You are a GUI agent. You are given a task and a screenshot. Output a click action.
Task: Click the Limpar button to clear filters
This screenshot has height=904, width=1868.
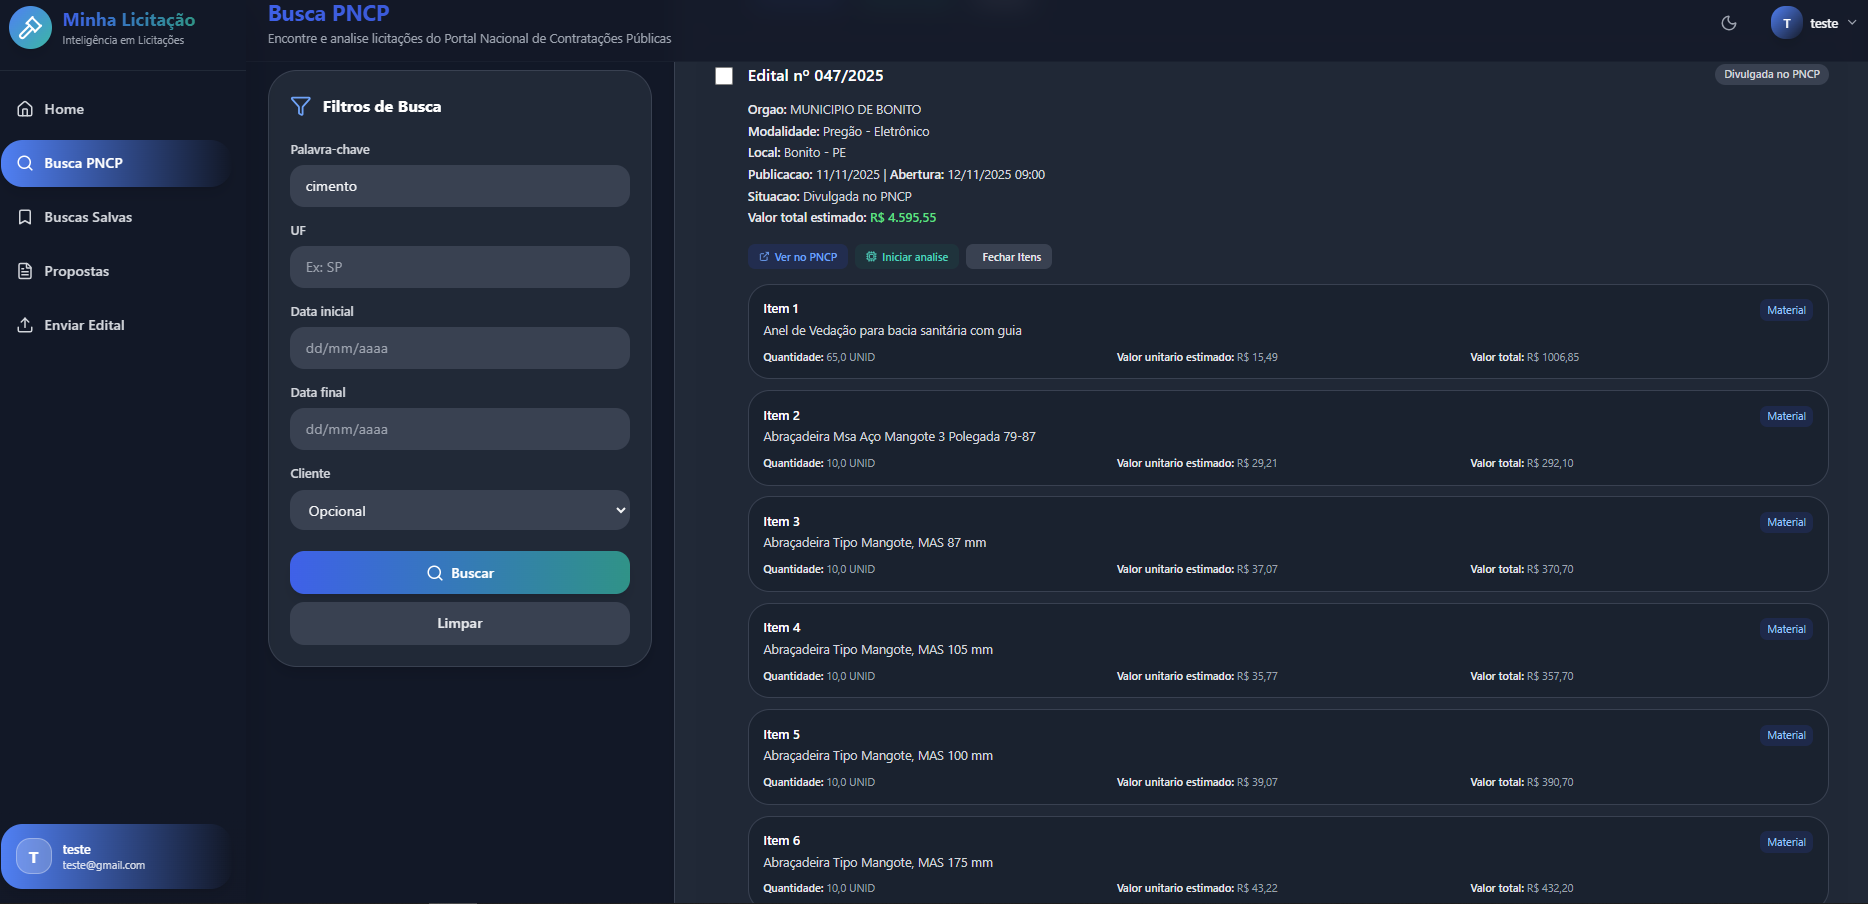coord(459,623)
